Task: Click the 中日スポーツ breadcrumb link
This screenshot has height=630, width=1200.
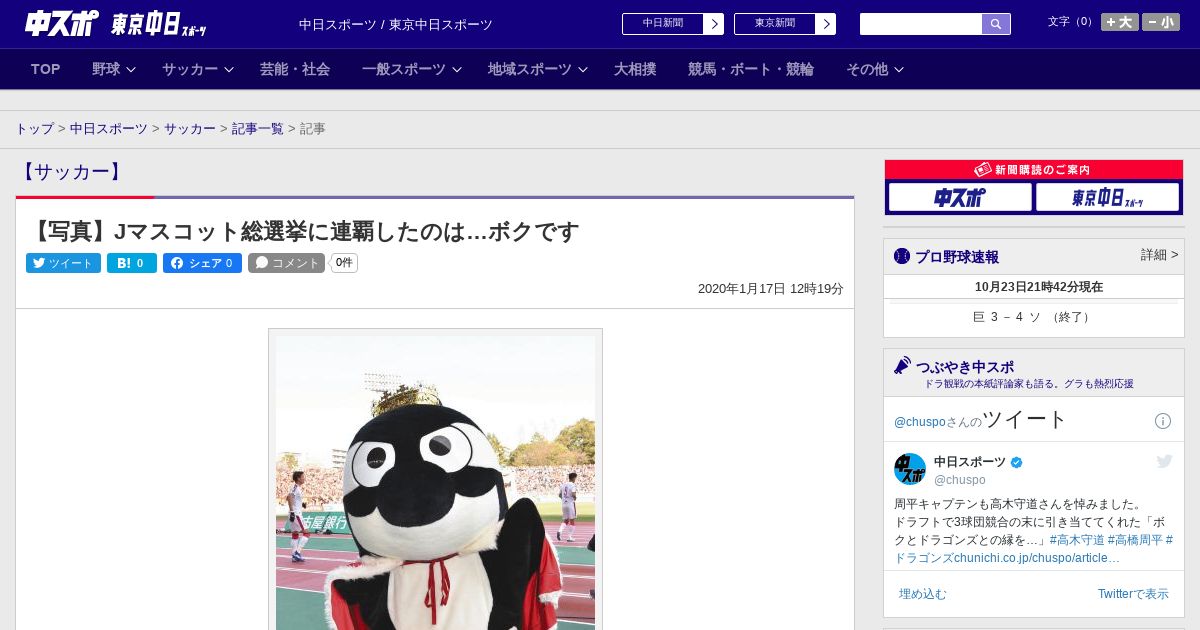Action: point(109,129)
